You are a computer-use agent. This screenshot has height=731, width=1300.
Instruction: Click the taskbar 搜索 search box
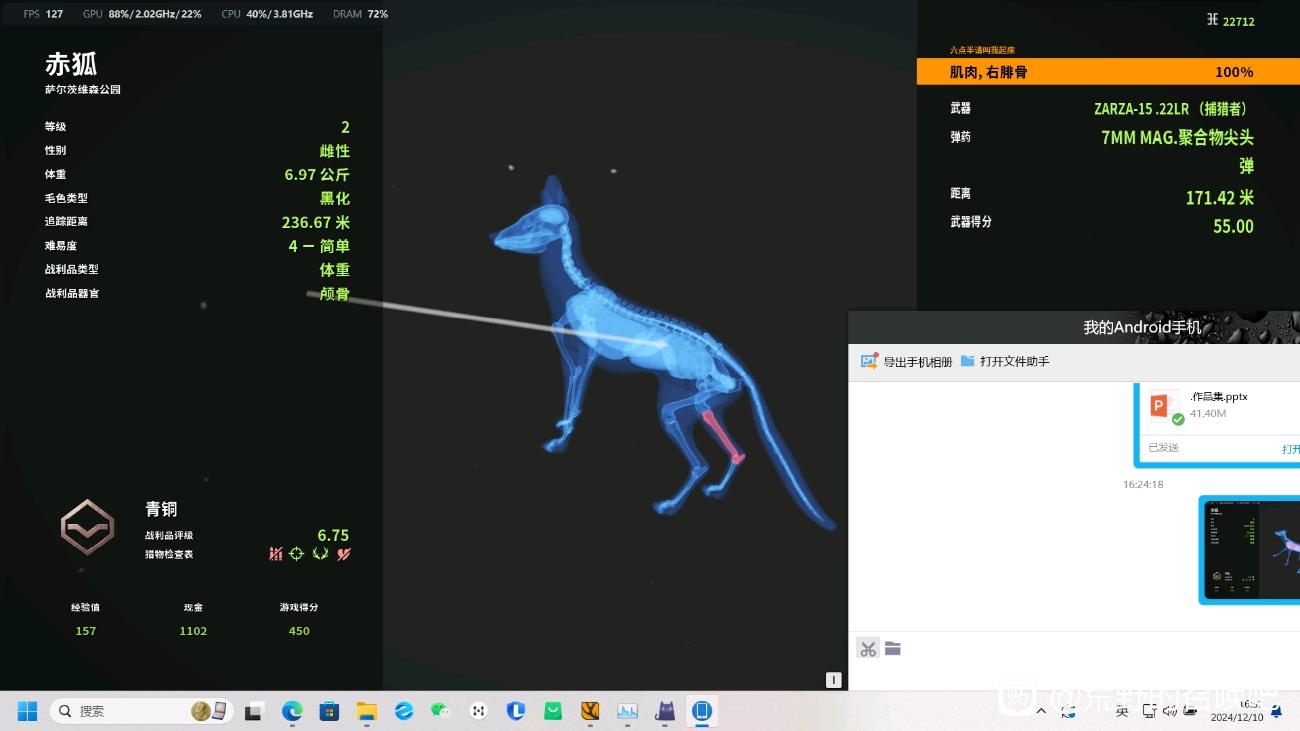[x=141, y=711]
